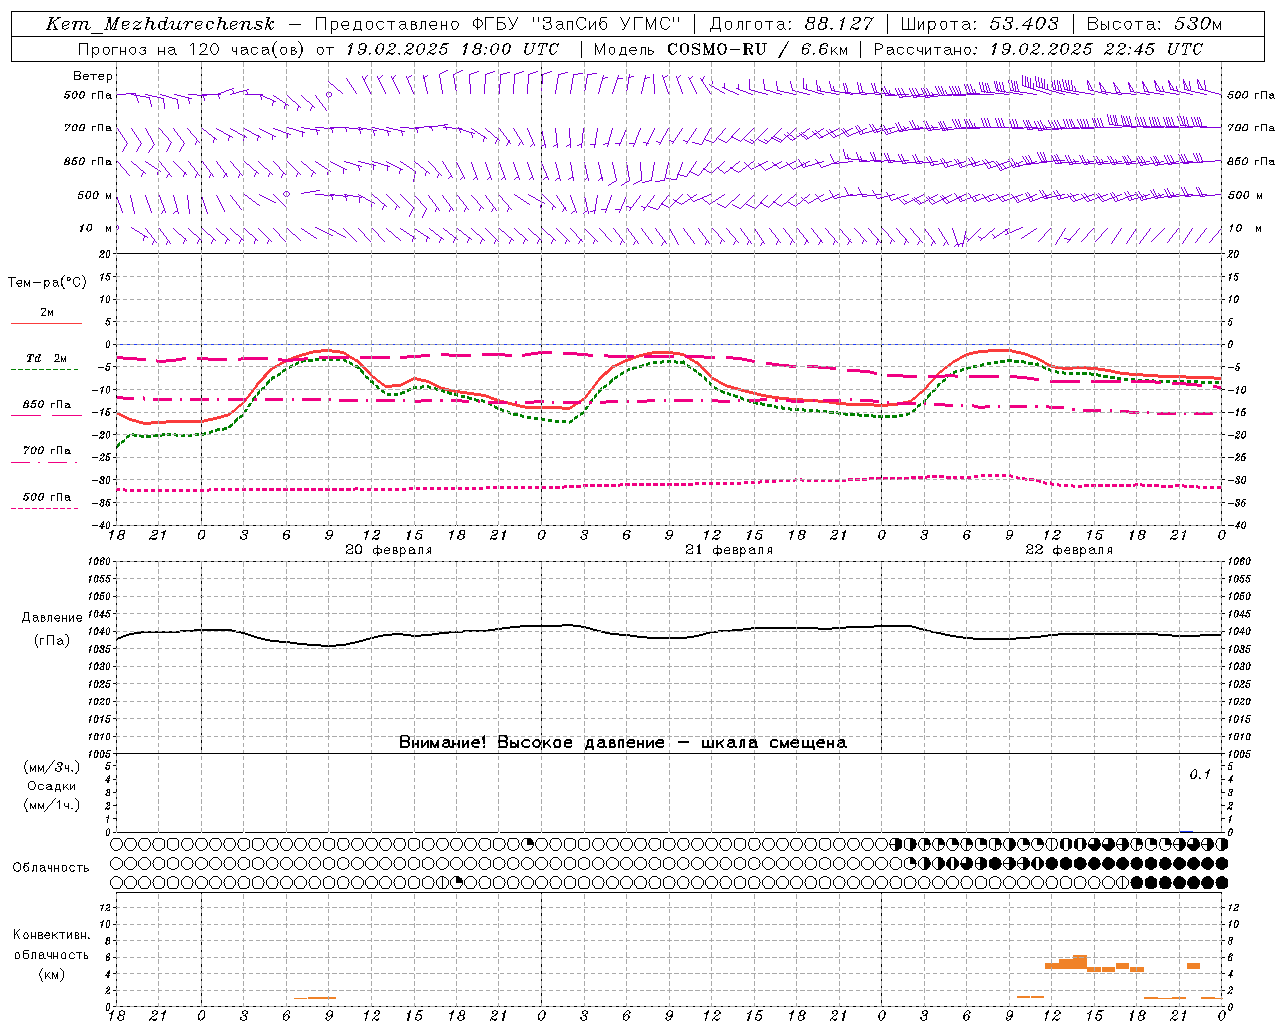Click the right '850 гПа' wind level label

1251,161
